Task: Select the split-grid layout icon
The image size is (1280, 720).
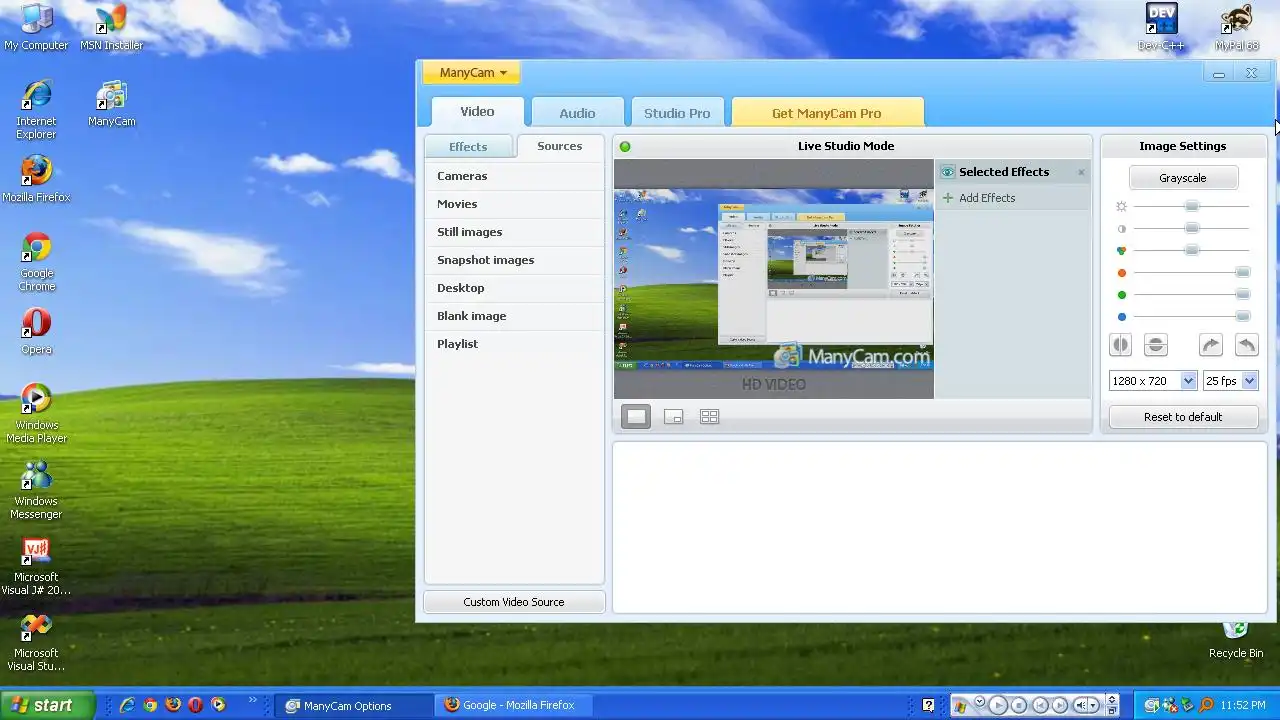Action: pos(709,417)
